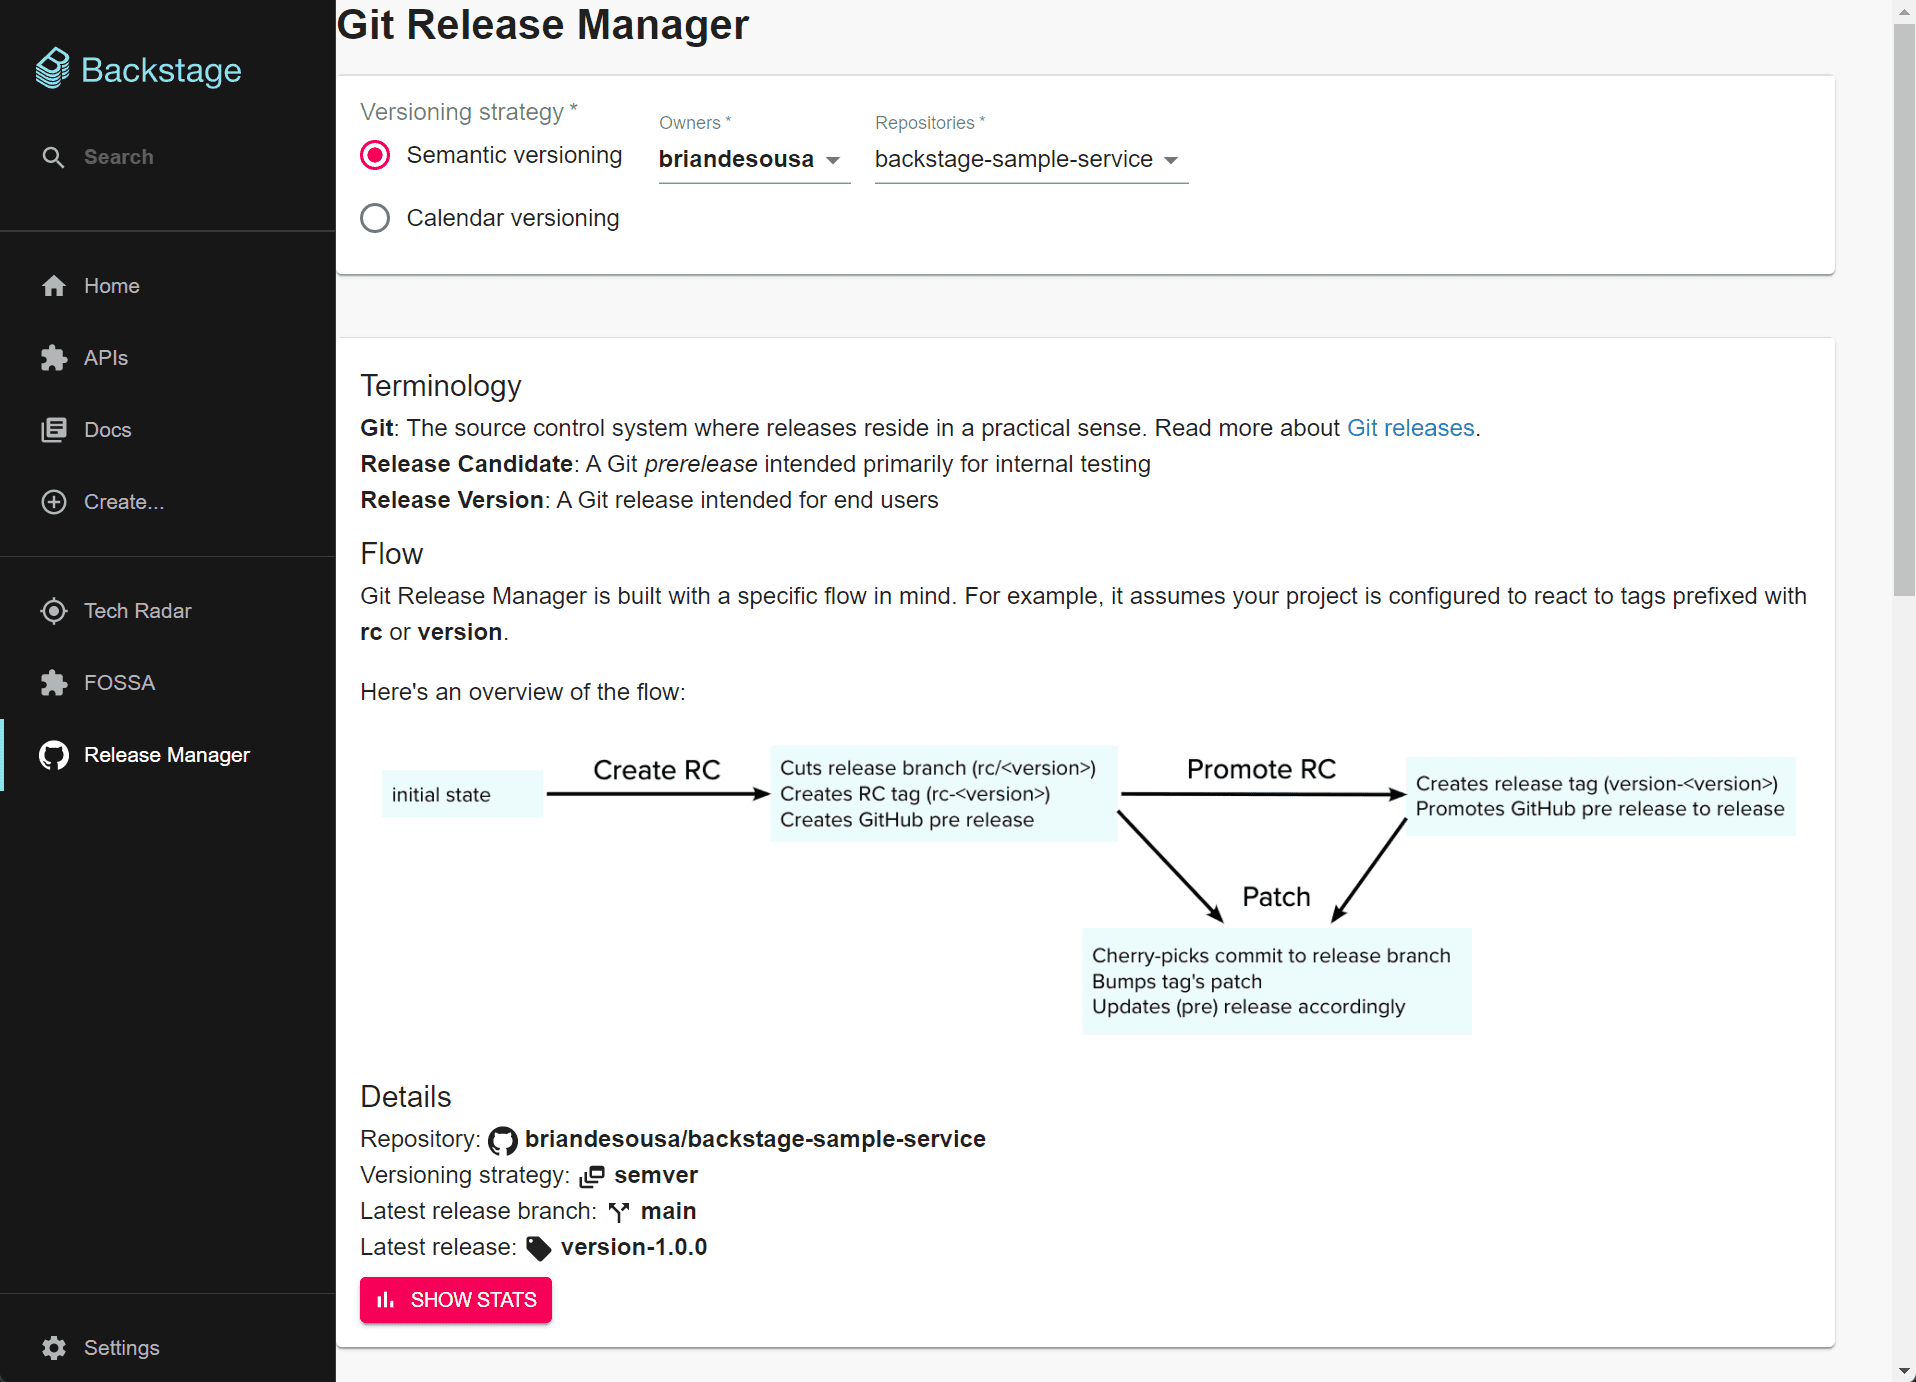
Task: Click the Settings gear icon
Action: click(x=54, y=1348)
